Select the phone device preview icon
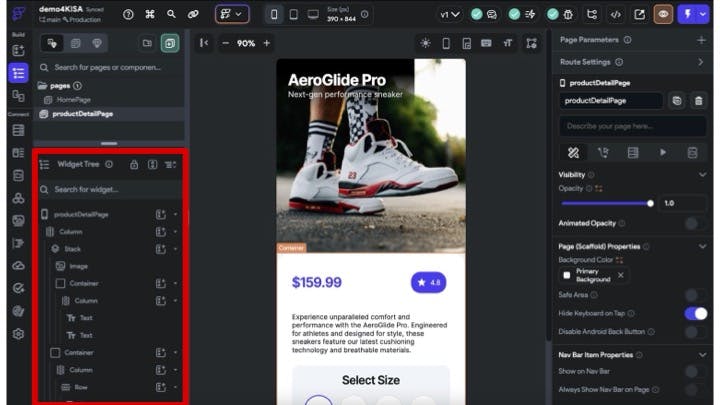 click(x=274, y=15)
